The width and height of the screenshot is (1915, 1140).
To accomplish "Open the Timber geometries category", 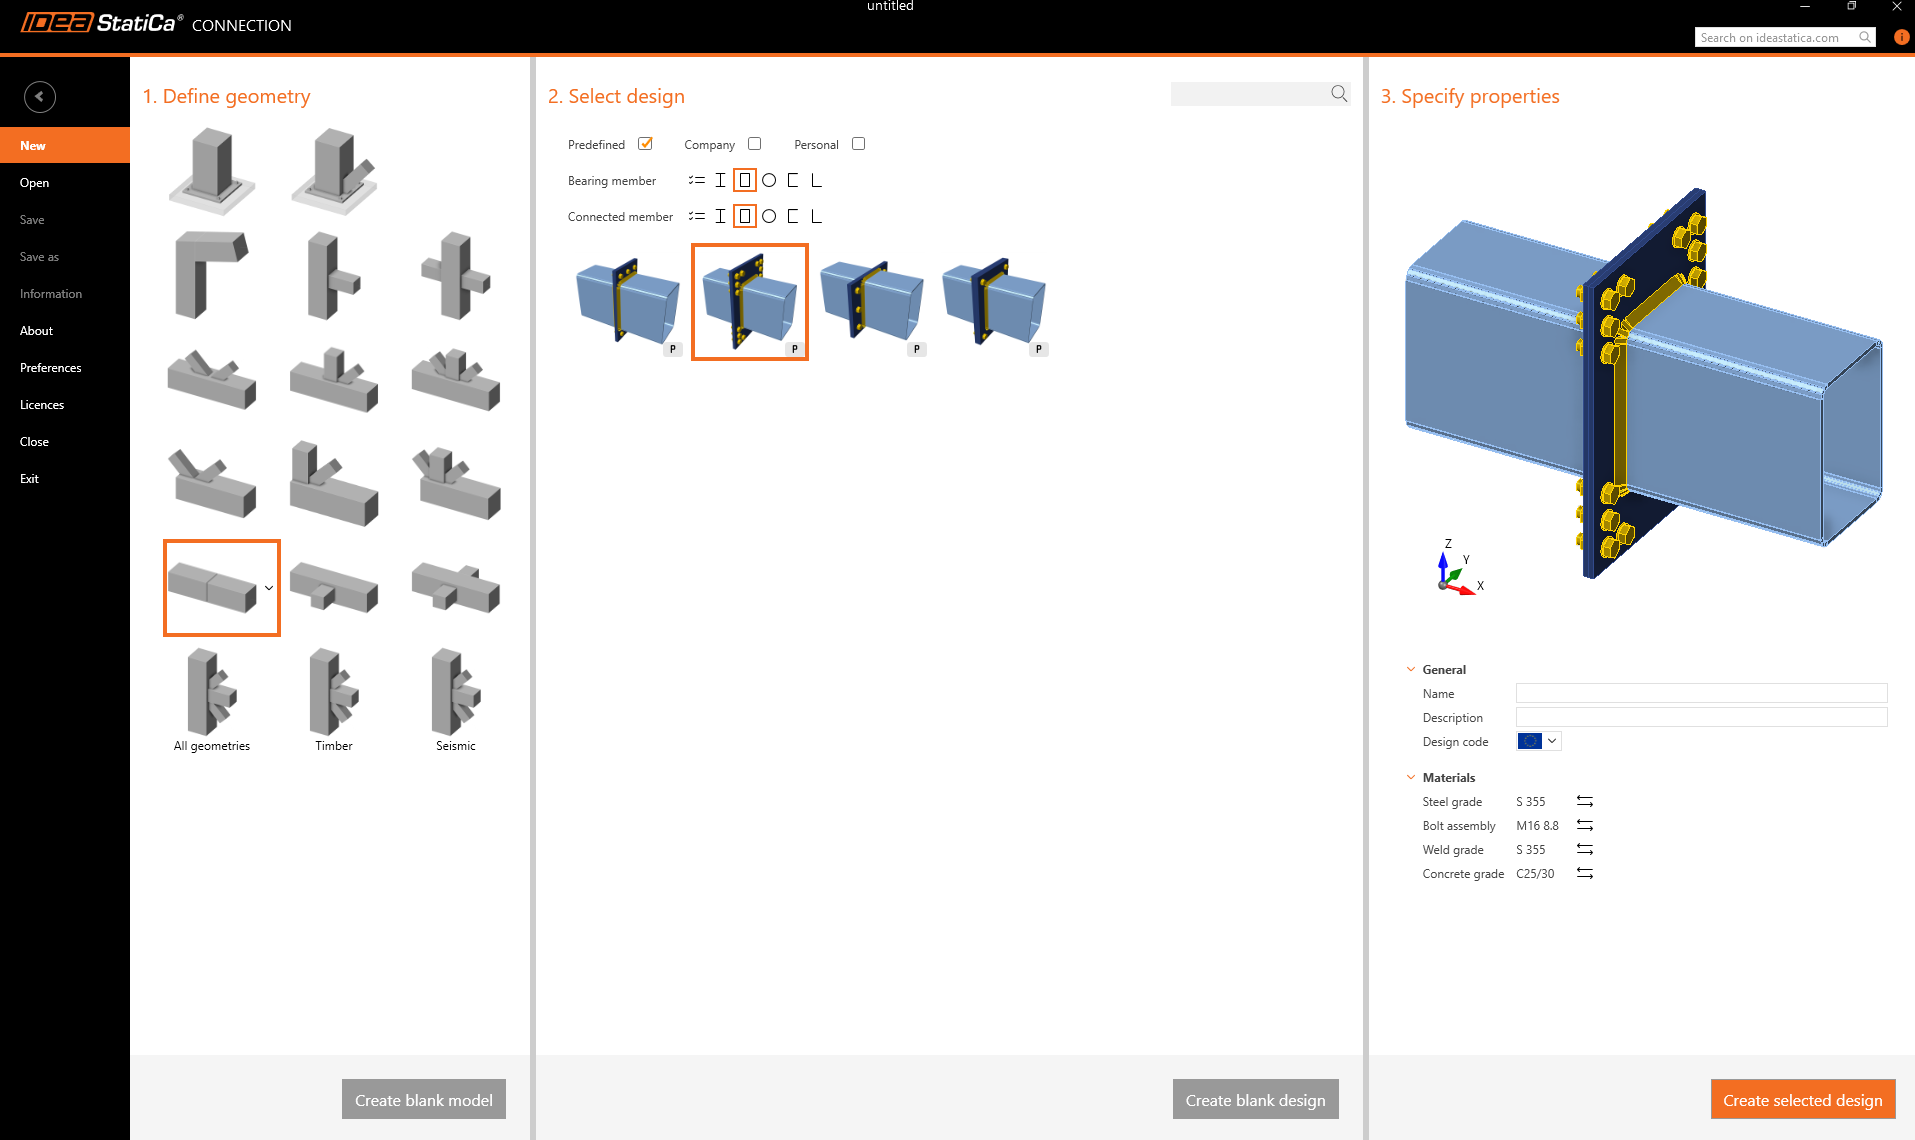I will pos(334,700).
